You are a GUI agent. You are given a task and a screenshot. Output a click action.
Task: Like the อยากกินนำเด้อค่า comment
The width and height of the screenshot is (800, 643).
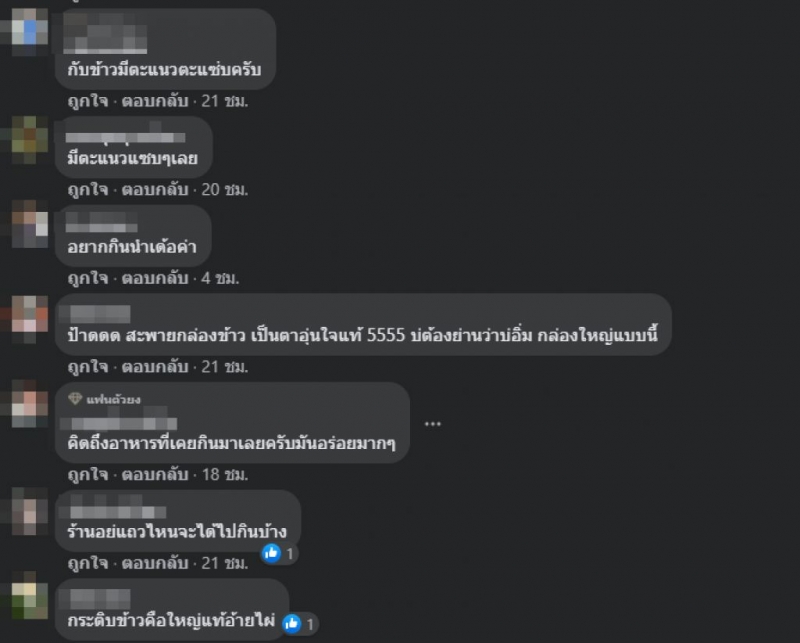(88, 278)
